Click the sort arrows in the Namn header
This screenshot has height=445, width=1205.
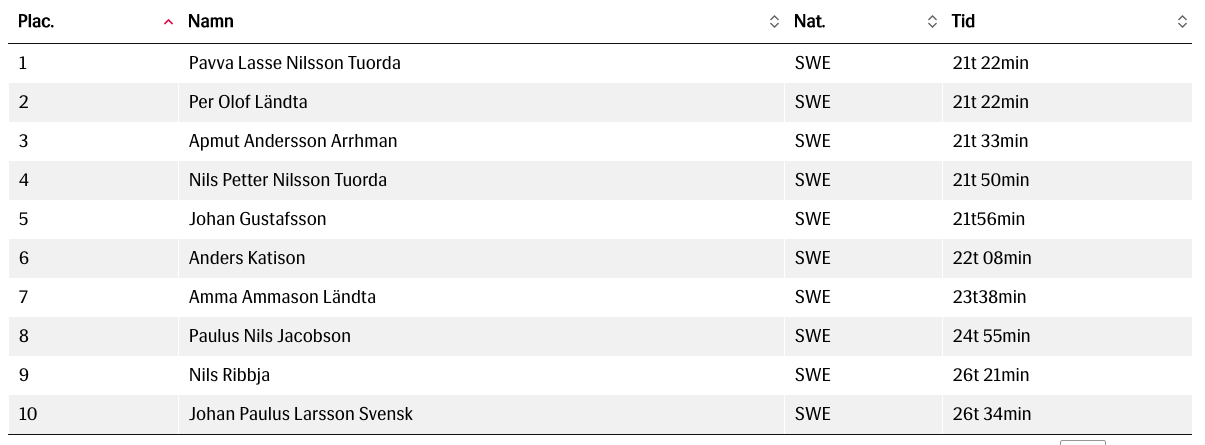click(x=774, y=22)
